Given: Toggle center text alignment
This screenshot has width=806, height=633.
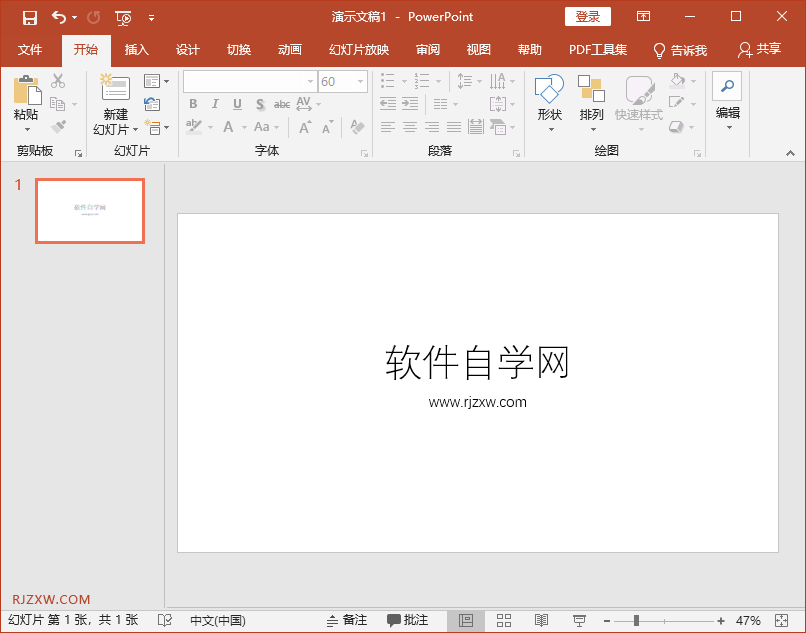Looking at the screenshot, I should [x=410, y=127].
